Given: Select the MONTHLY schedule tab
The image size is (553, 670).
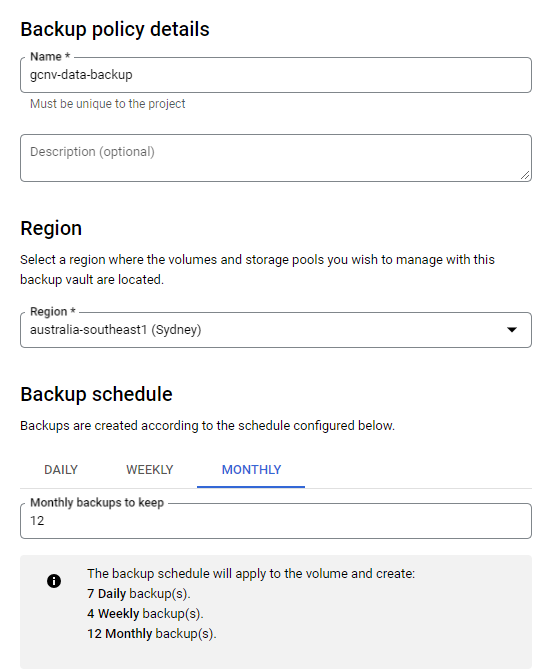Looking at the screenshot, I should pos(251,470).
